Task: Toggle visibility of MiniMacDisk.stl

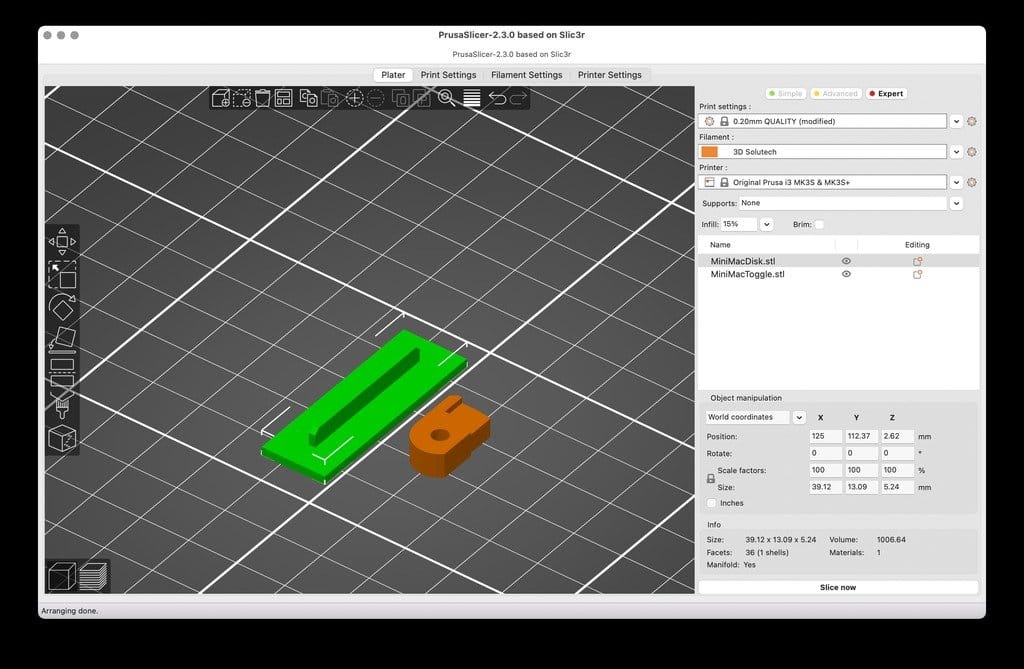Action: point(846,261)
